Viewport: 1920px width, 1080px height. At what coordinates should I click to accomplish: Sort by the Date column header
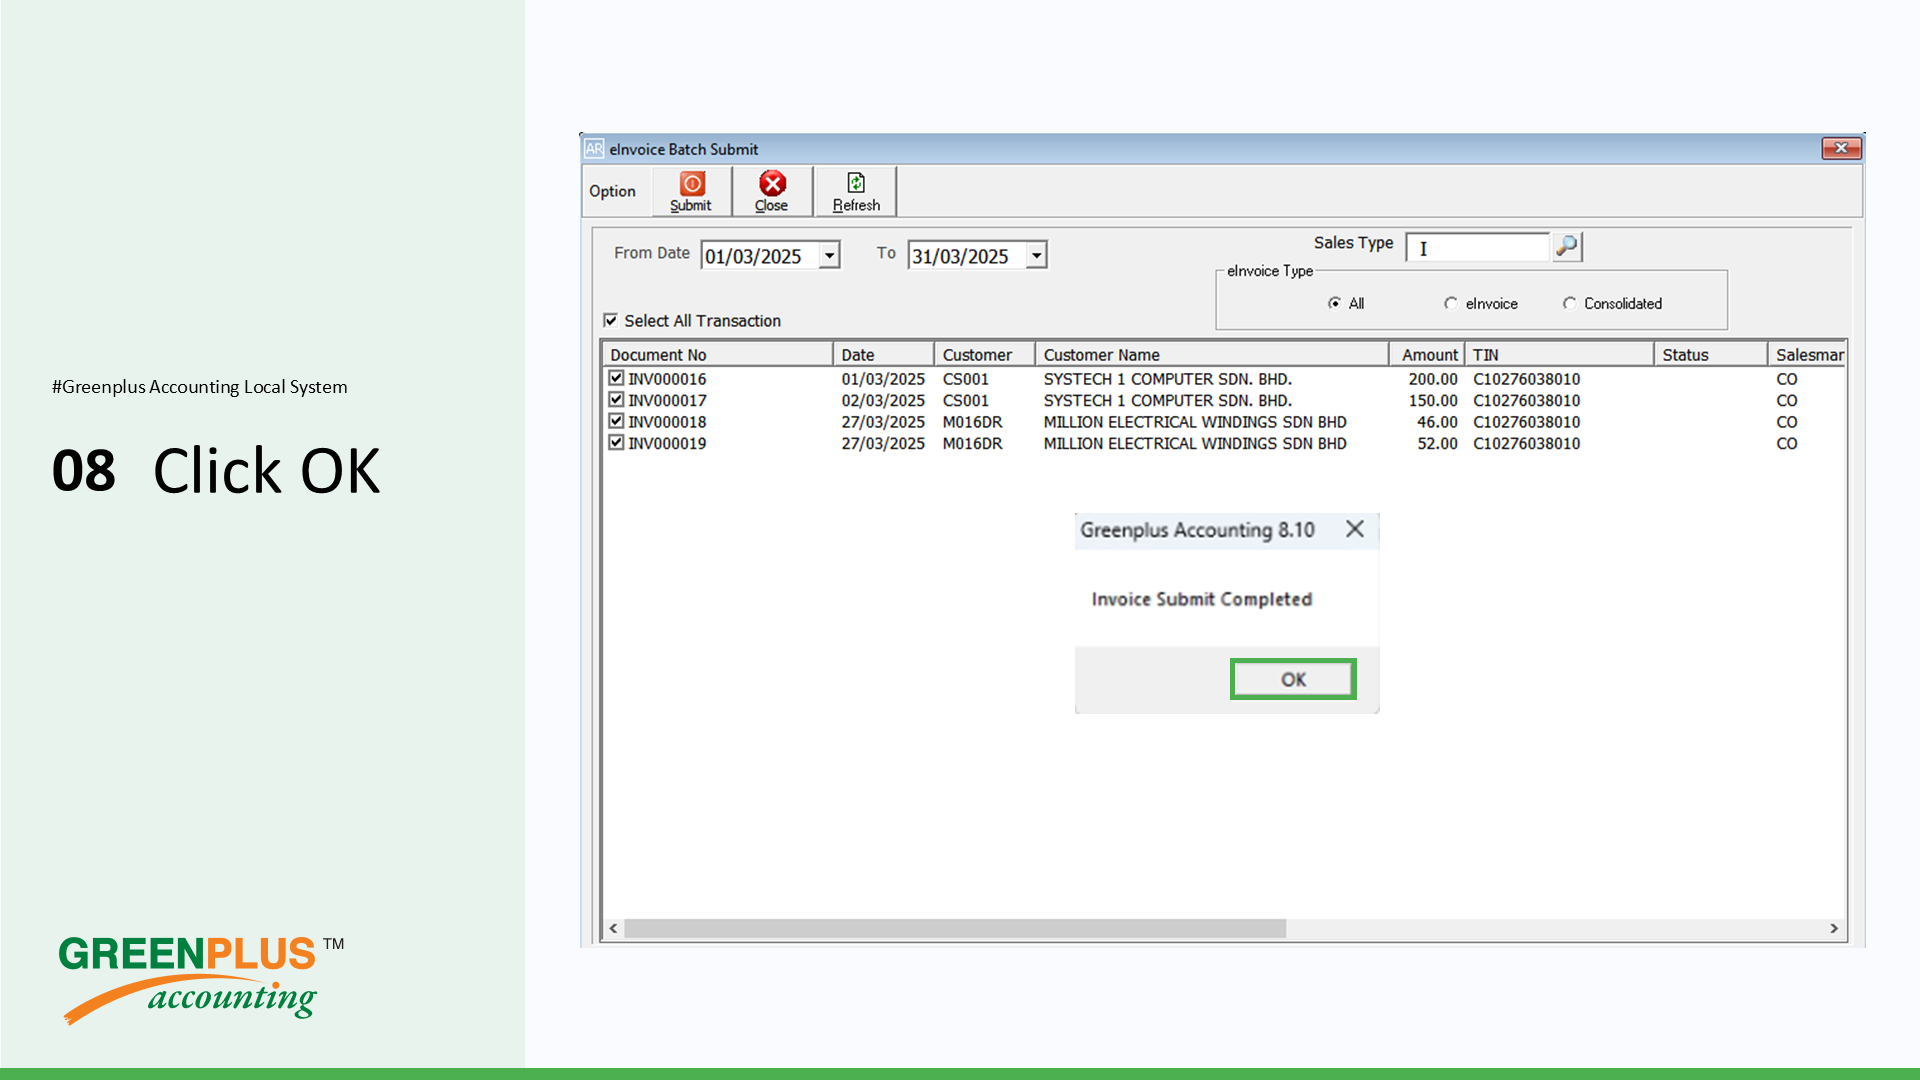point(883,355)
